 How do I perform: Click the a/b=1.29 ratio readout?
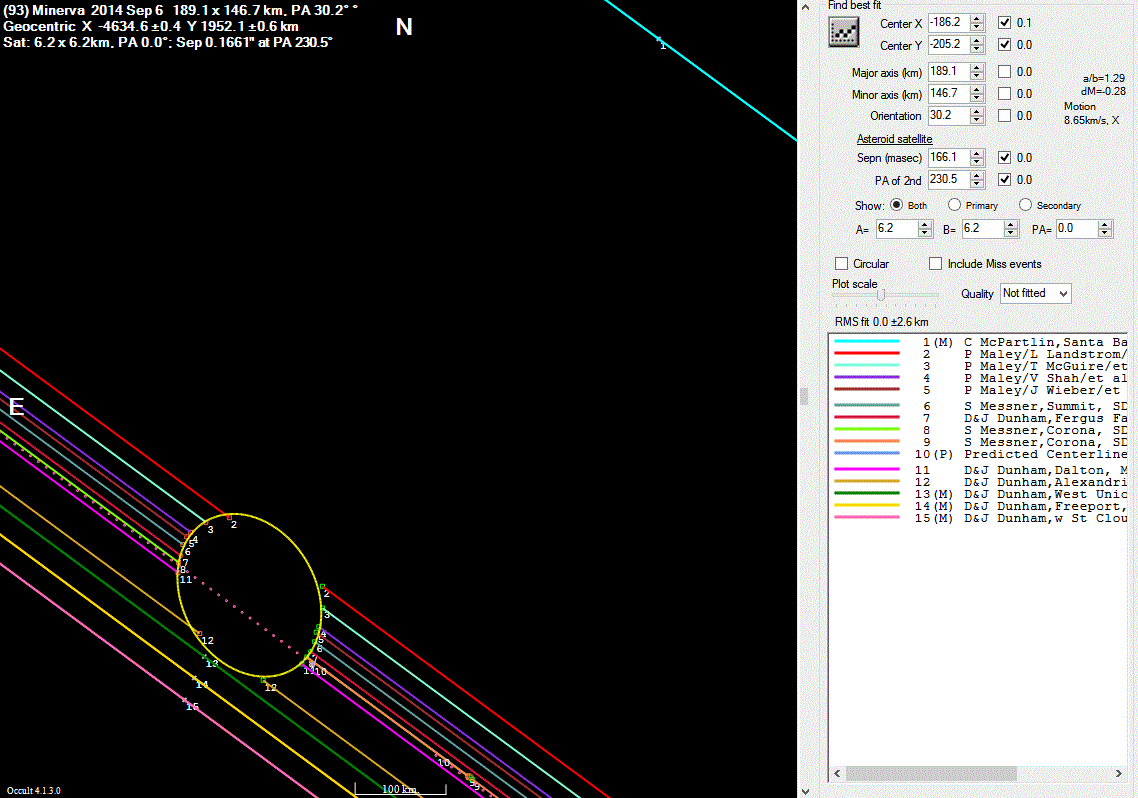point(1104,78)
